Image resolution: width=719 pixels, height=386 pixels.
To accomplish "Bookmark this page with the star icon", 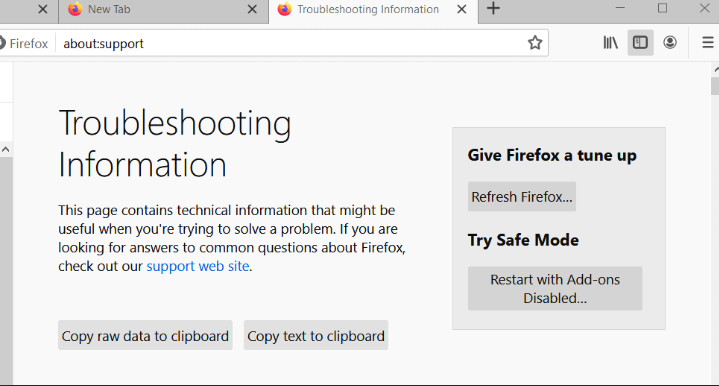I will click(535, 43).
